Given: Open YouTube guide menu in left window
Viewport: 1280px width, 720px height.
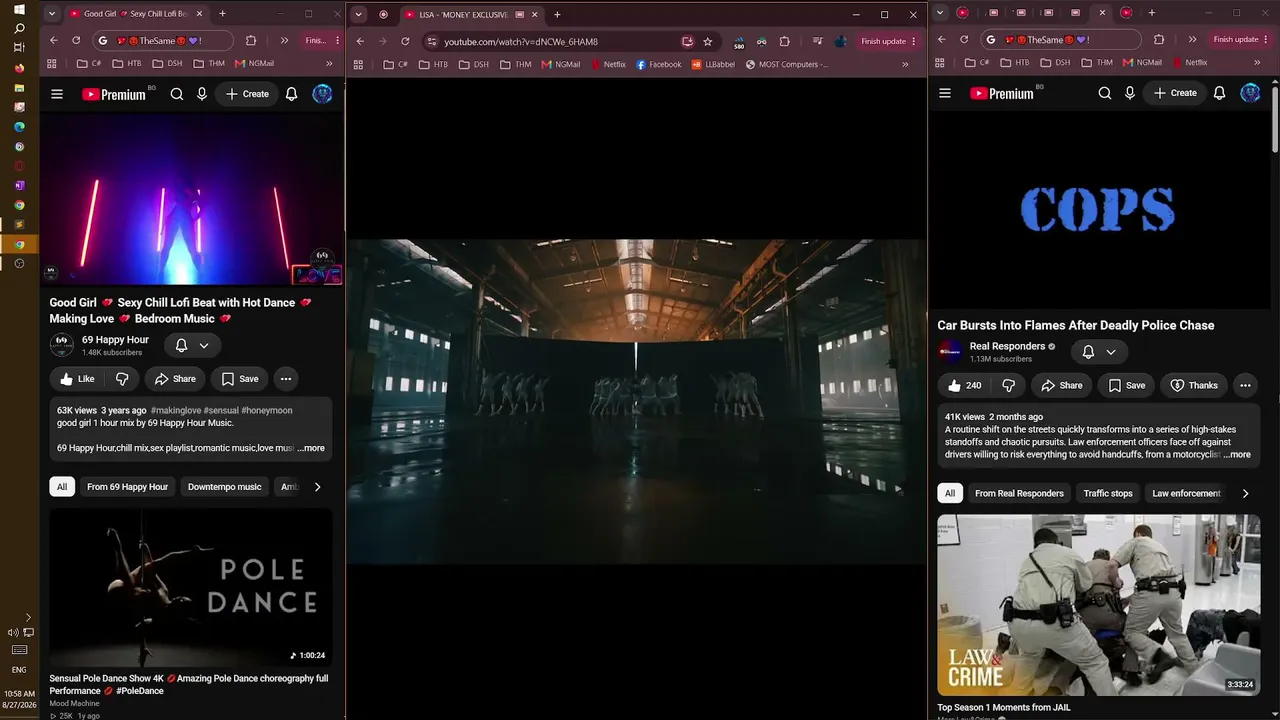Looking at the screenshot, I should [x=57, y=94].
